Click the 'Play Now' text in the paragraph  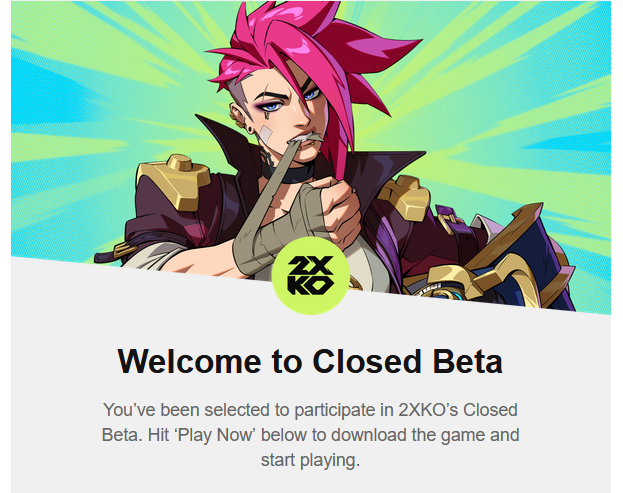coord(215,435)
